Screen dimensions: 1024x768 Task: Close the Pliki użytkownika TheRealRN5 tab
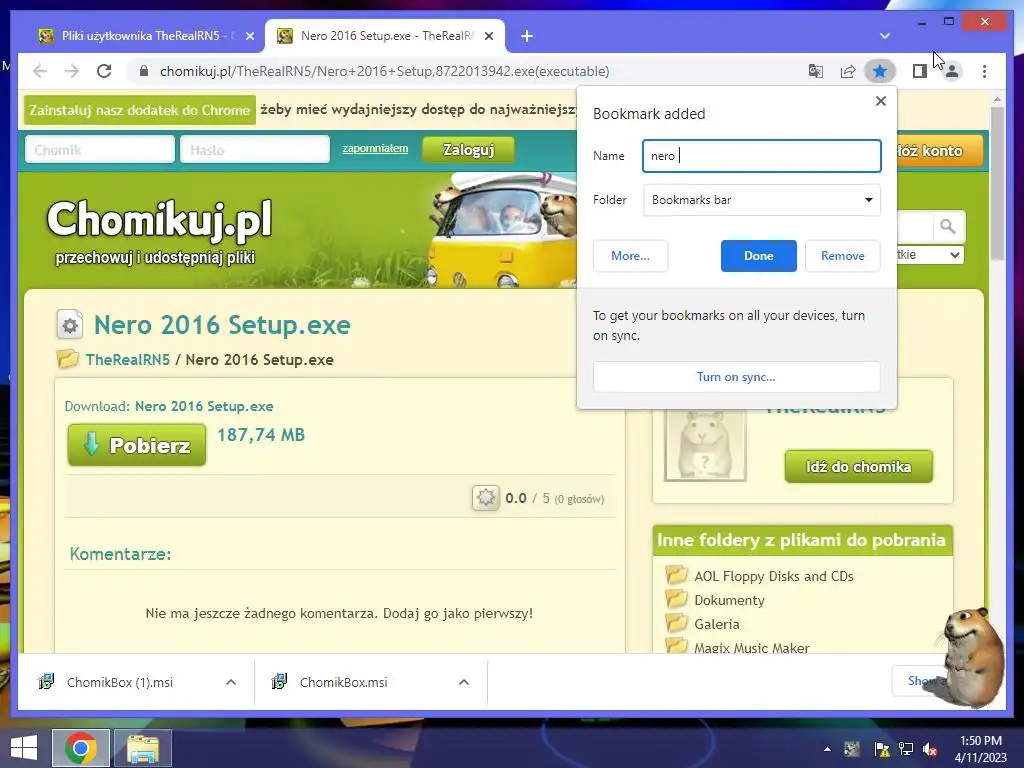pos(250,36)
